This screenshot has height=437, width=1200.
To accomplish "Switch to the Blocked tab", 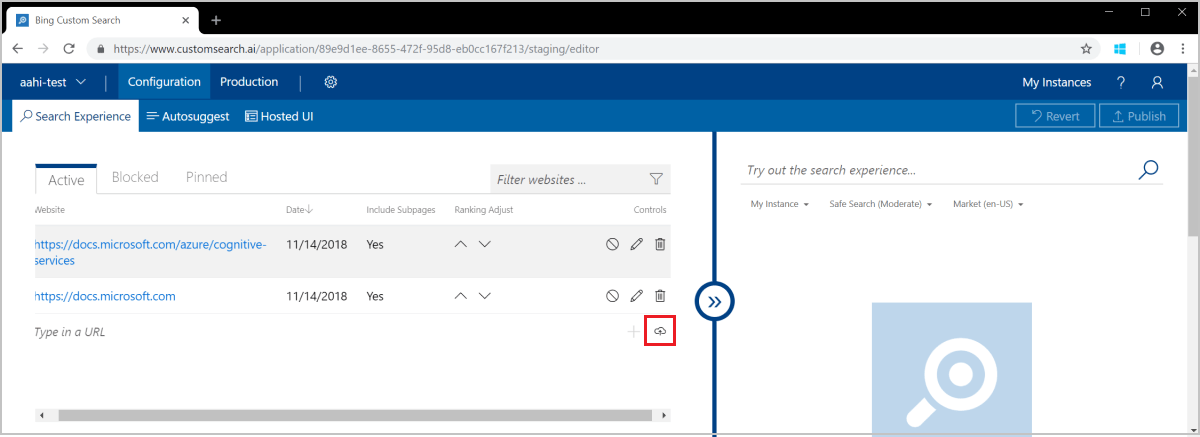I will pos(135,177).
